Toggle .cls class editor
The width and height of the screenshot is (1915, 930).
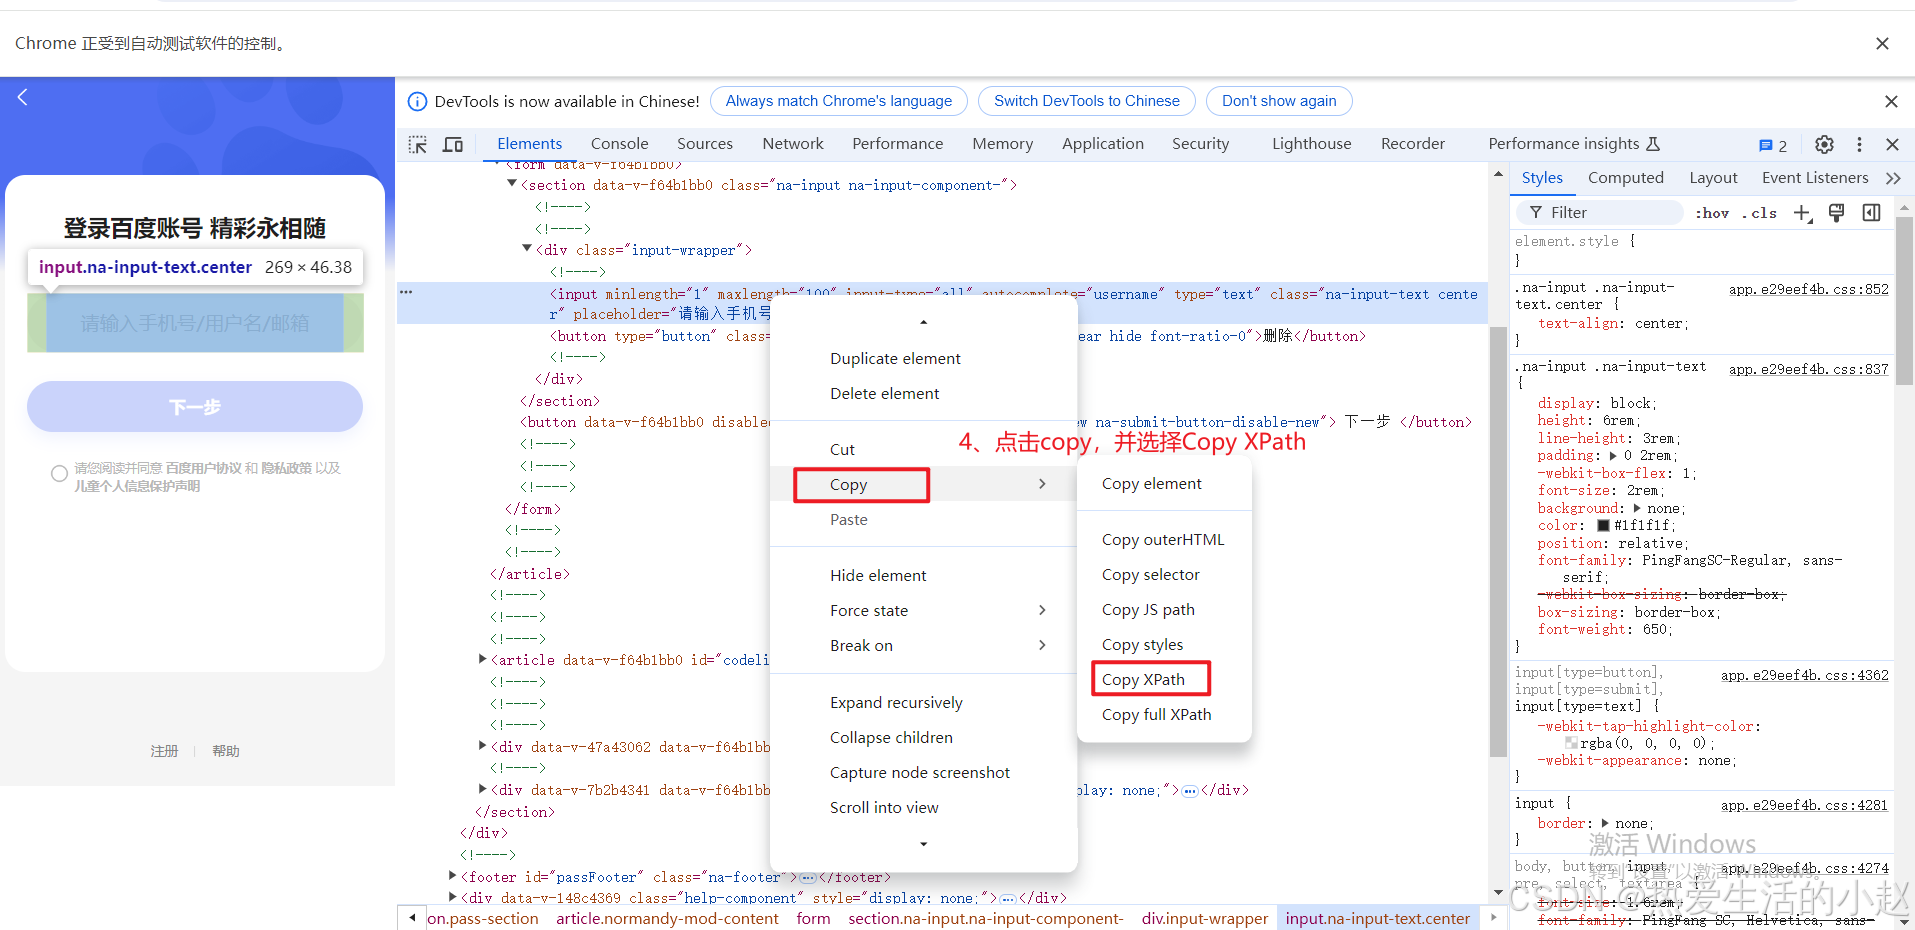point(1759,213)
